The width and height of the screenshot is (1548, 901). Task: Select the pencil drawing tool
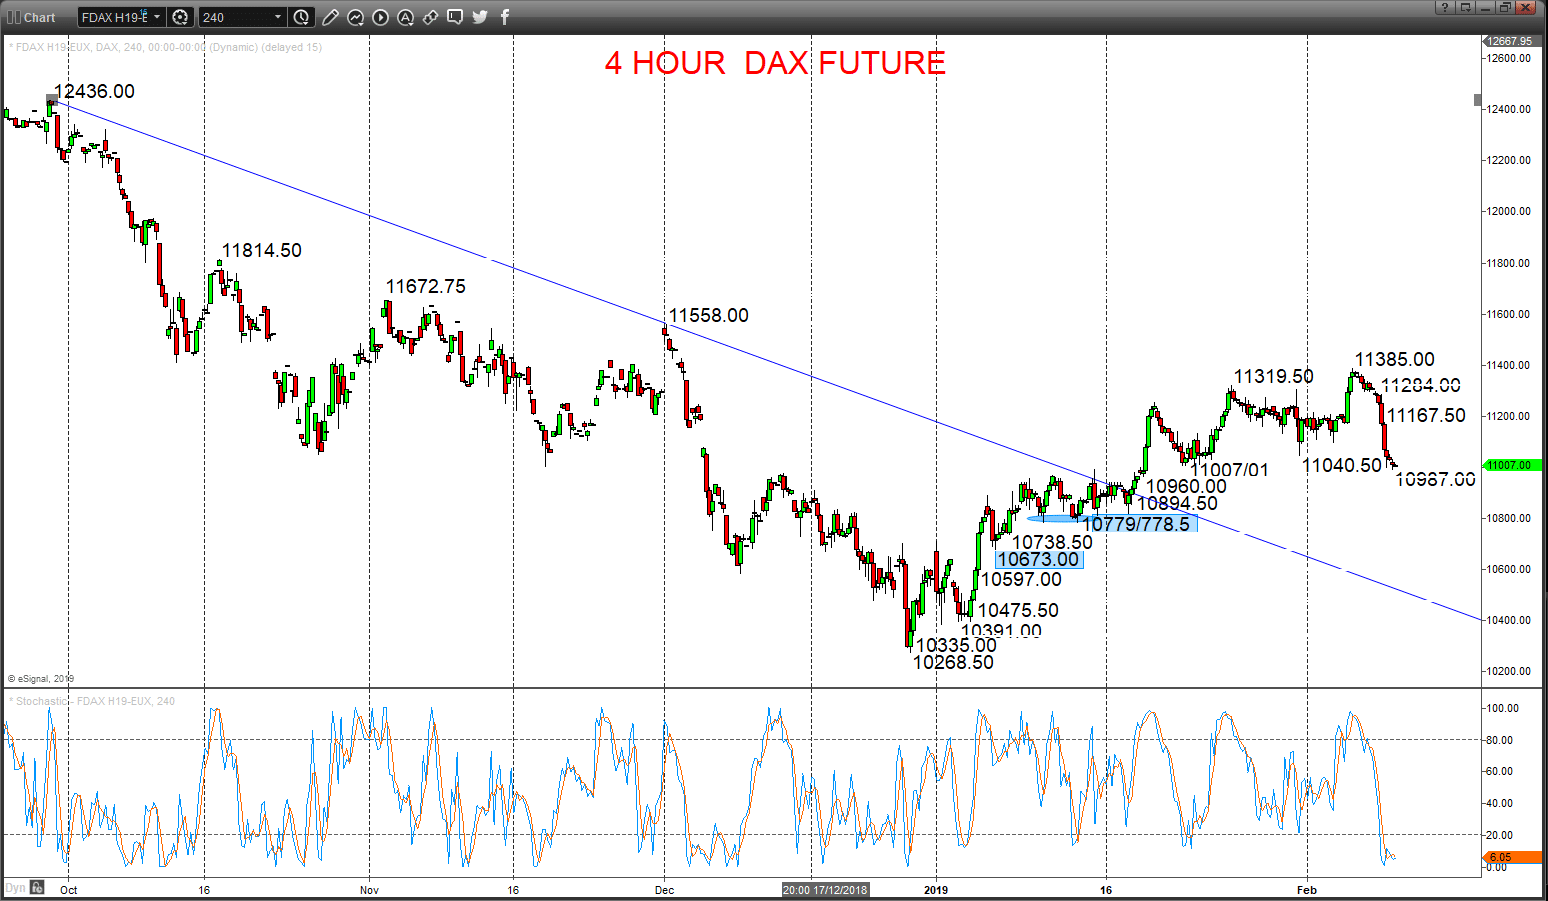click(330, 17)
